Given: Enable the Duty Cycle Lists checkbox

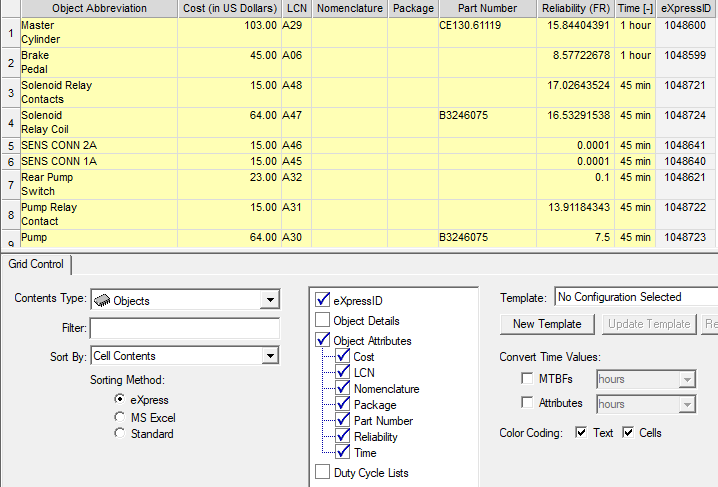Looking at the screenshot, I should coord(322,471).
